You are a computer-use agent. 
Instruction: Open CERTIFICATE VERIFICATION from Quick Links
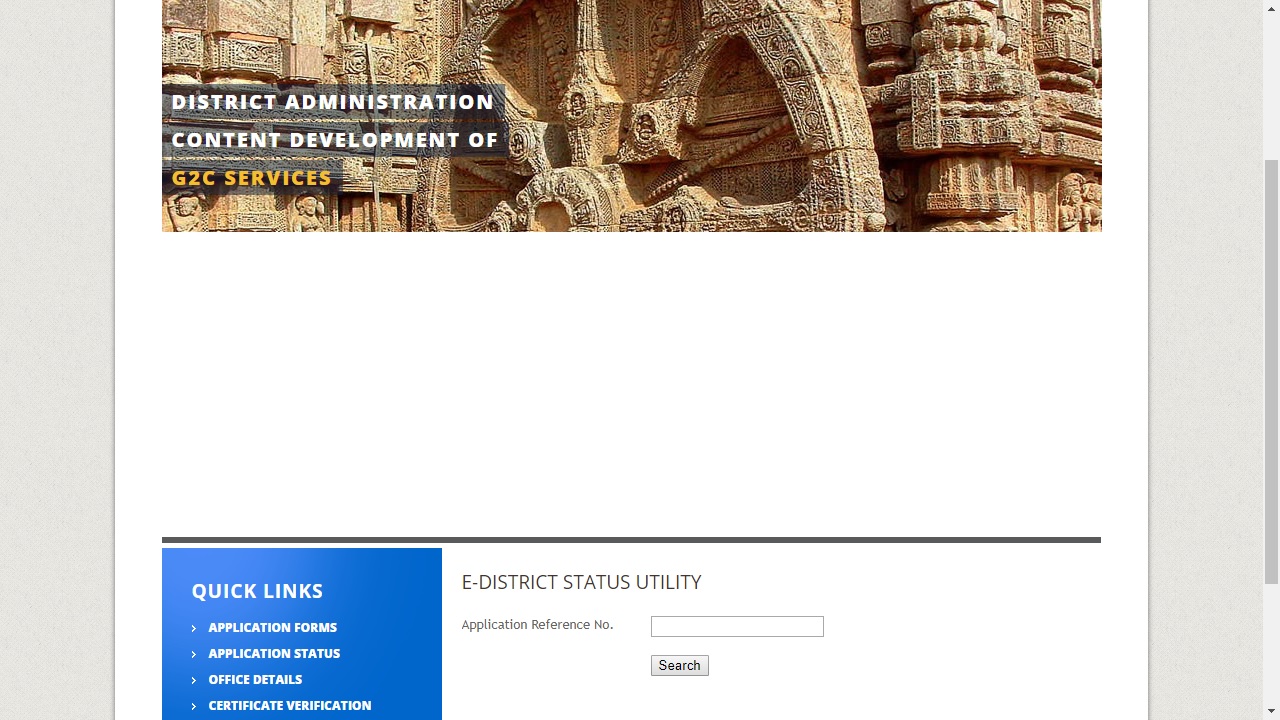[x=290, y=705]
